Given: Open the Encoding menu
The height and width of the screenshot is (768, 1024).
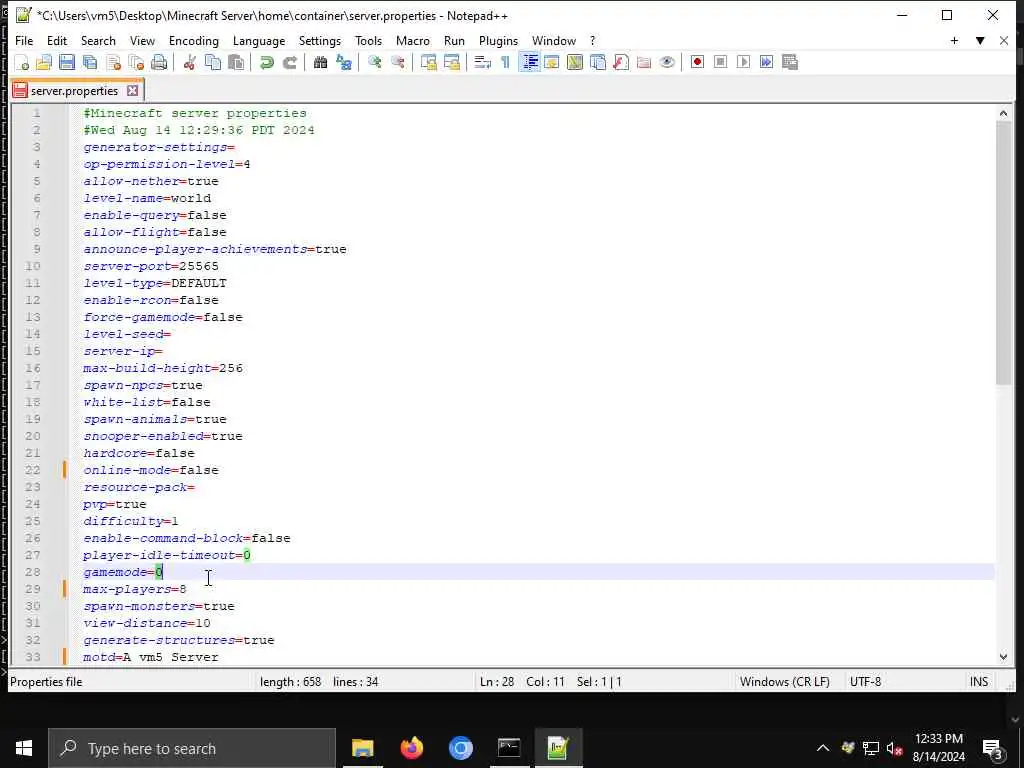Looking at the screenshot, I should pyautogui.click(x=194, y=40).
